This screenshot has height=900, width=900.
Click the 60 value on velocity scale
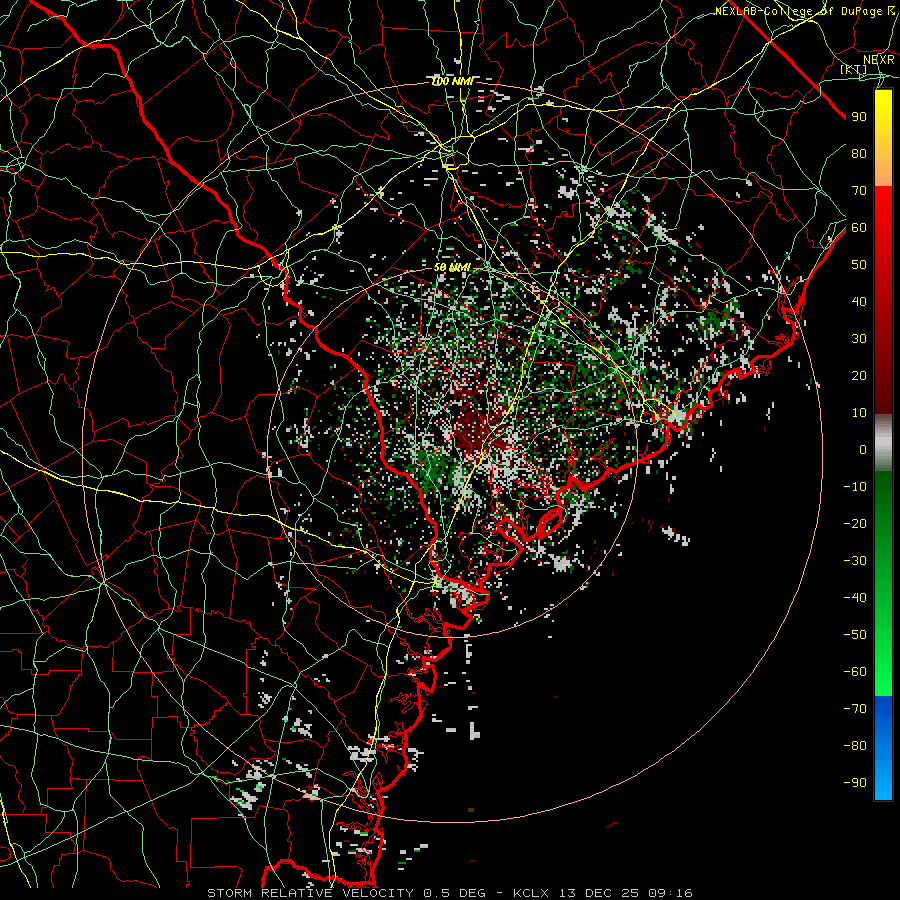[x=859, y=228]
